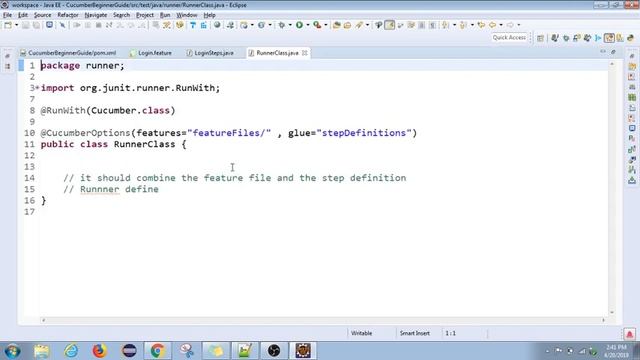Open the Navigate menu
Image resolution: width=640 pixels, height=360 pixels.
pyautogui.click(x=96, y=15)
